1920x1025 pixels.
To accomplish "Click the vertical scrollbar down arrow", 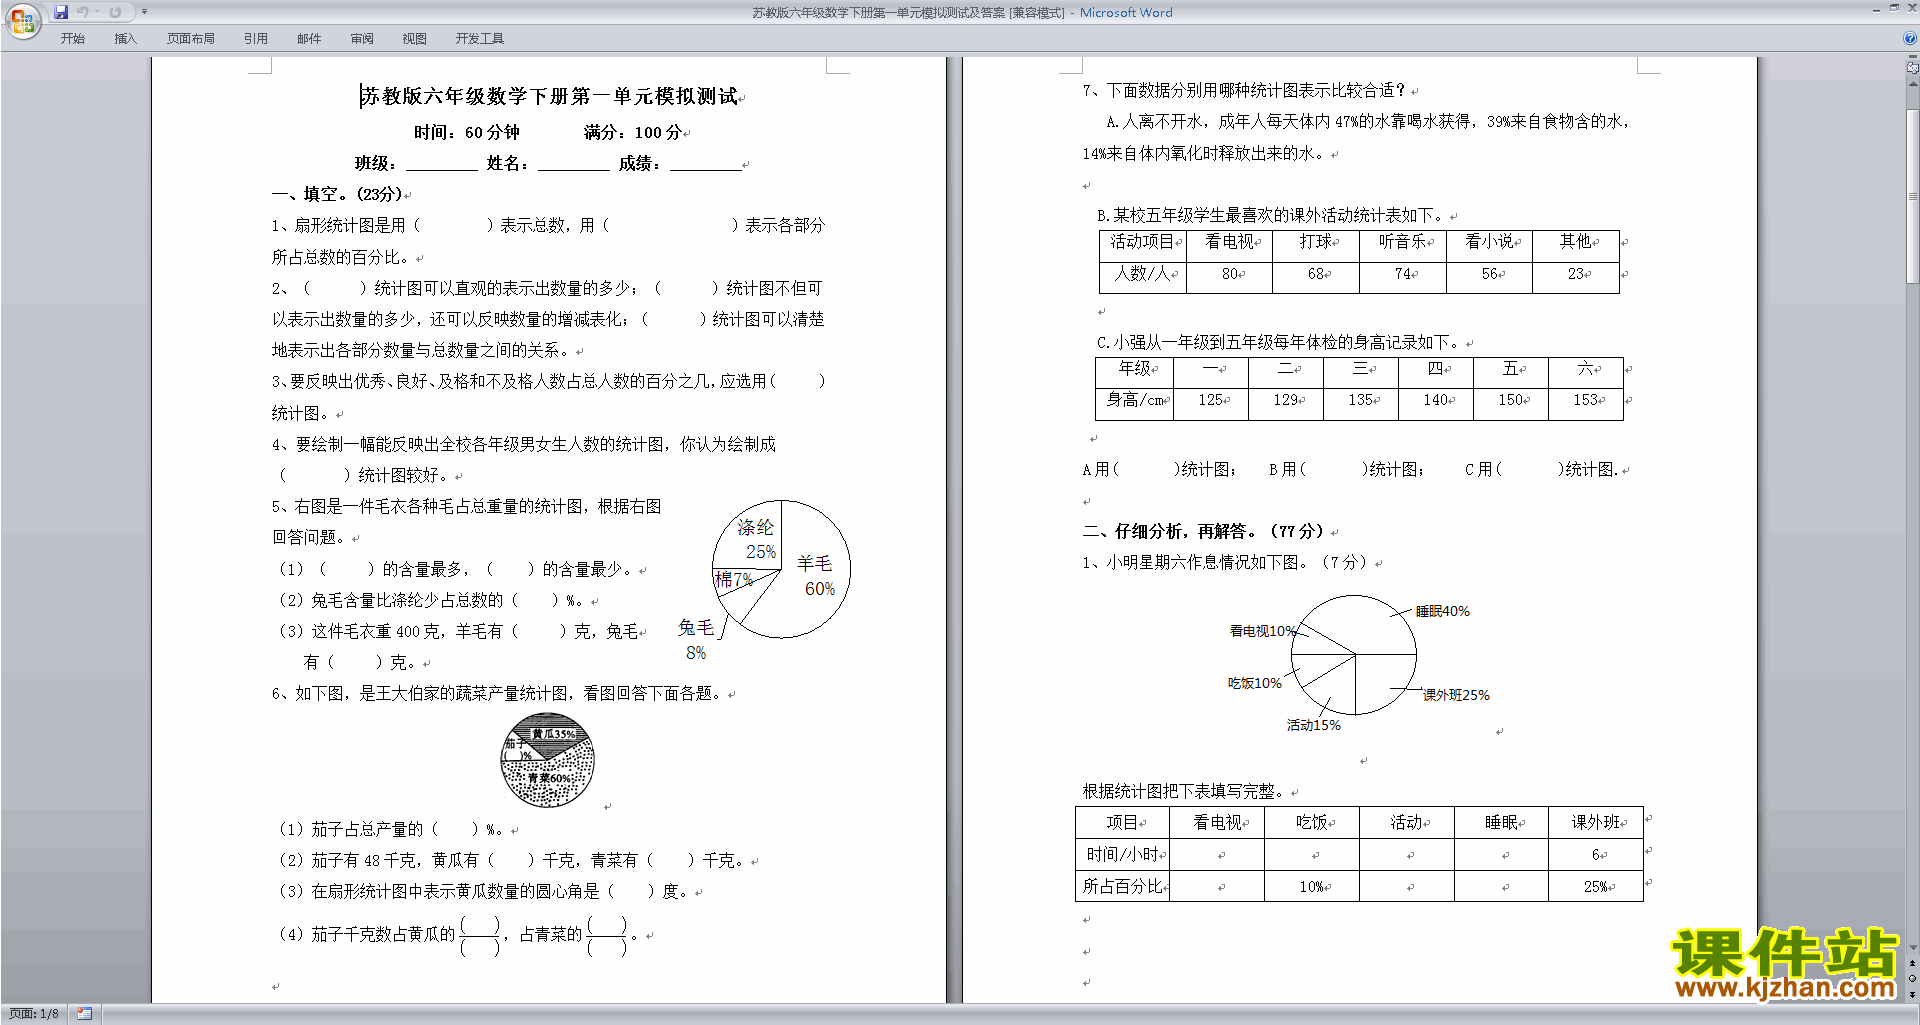I will coord(1913,947).
